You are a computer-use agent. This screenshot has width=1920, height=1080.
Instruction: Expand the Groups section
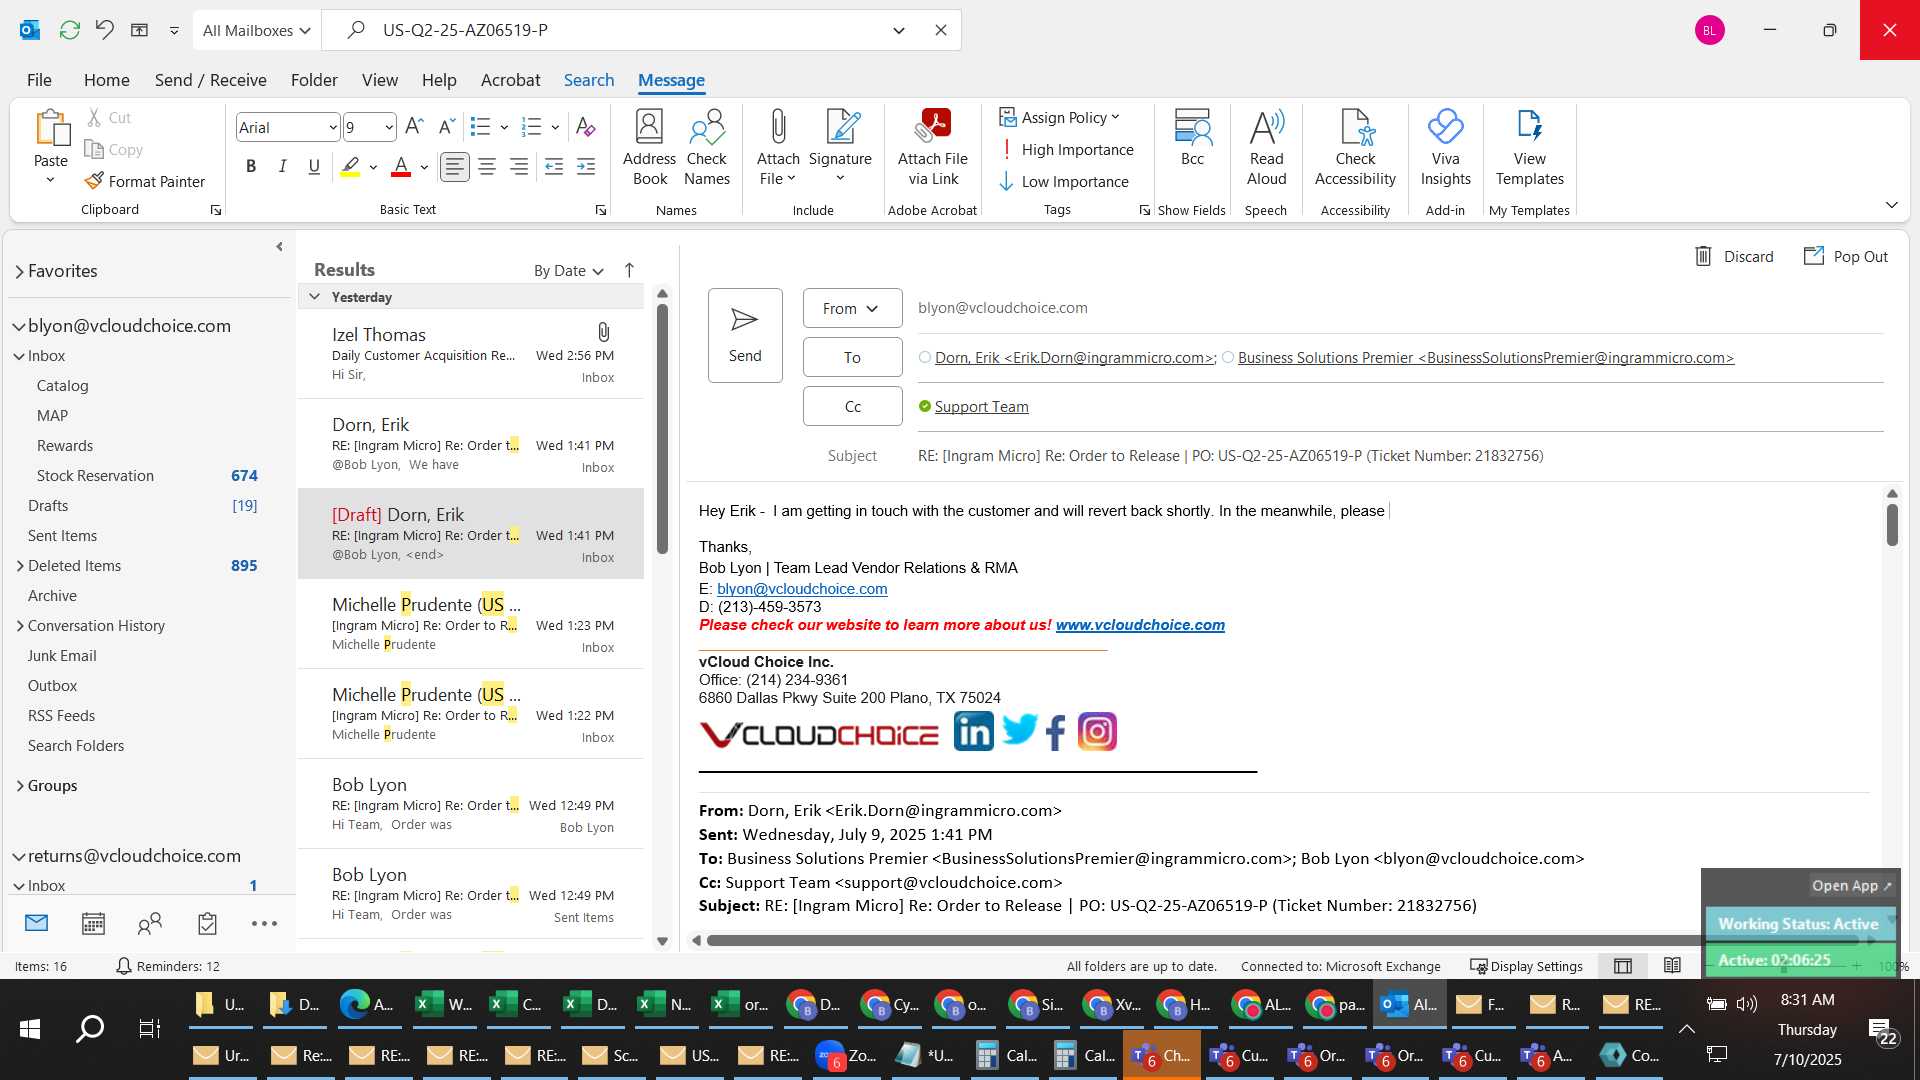tap(20, 786)
